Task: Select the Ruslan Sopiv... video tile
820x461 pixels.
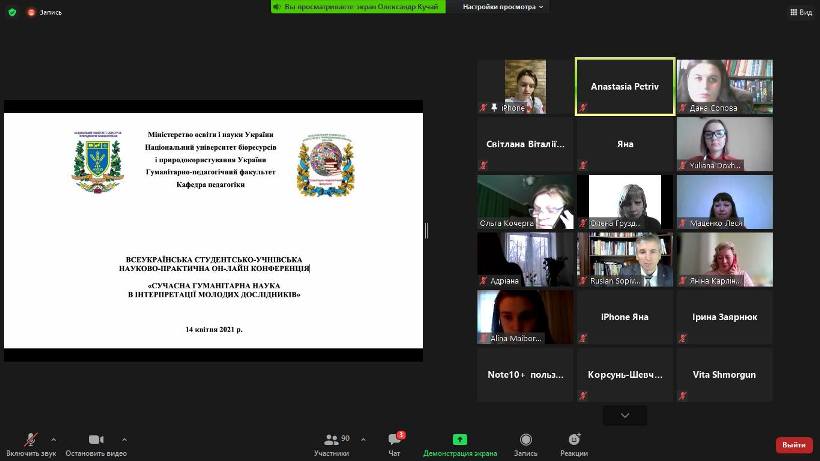Action: click(625, 259)
